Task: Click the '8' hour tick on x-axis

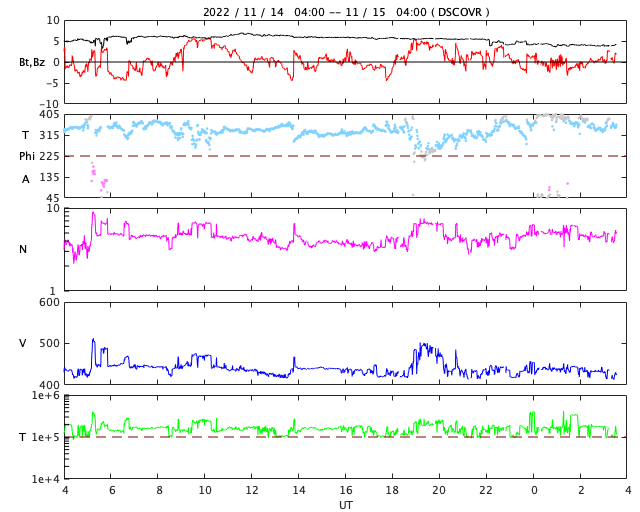Action: [159, 490]
